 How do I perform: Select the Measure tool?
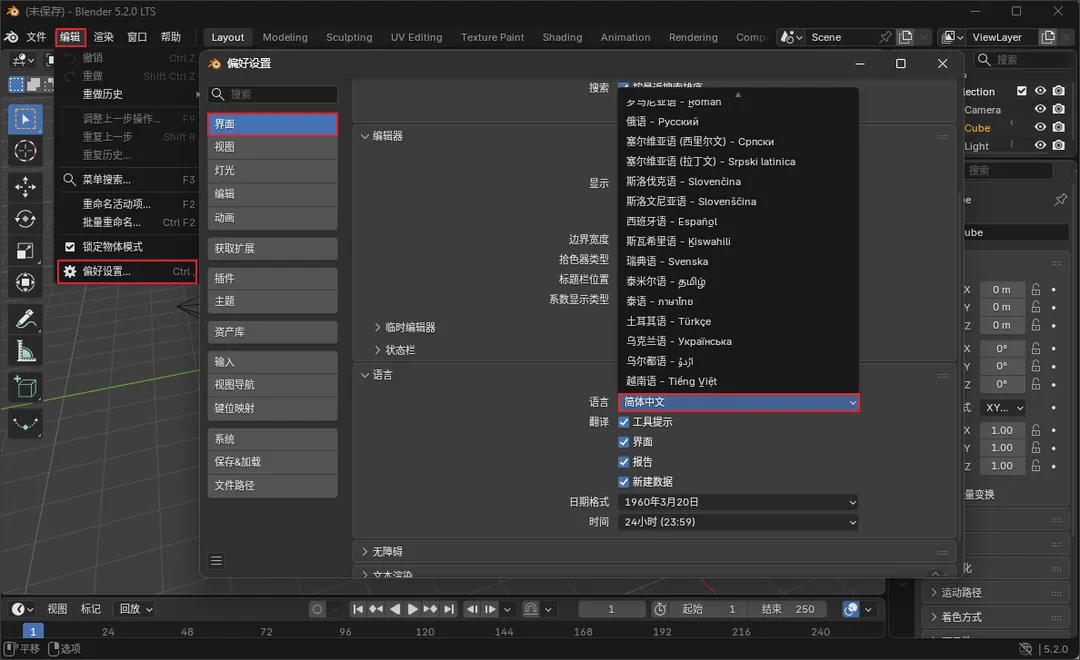pyautogui.click(x=25, y=351)
